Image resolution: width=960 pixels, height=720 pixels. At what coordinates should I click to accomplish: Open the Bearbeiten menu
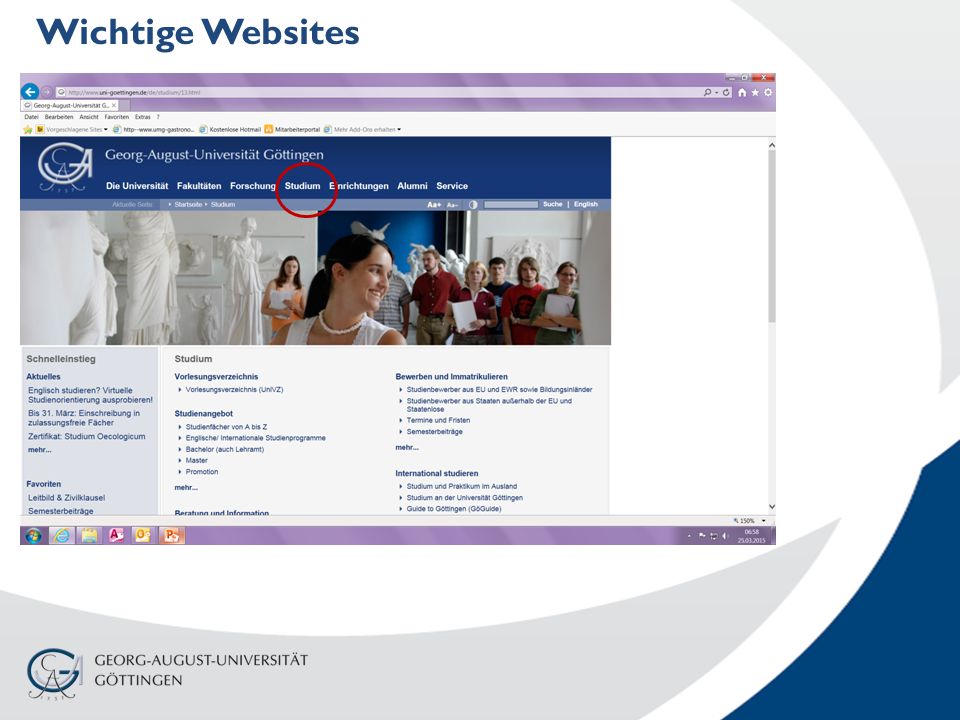(59, 117)
